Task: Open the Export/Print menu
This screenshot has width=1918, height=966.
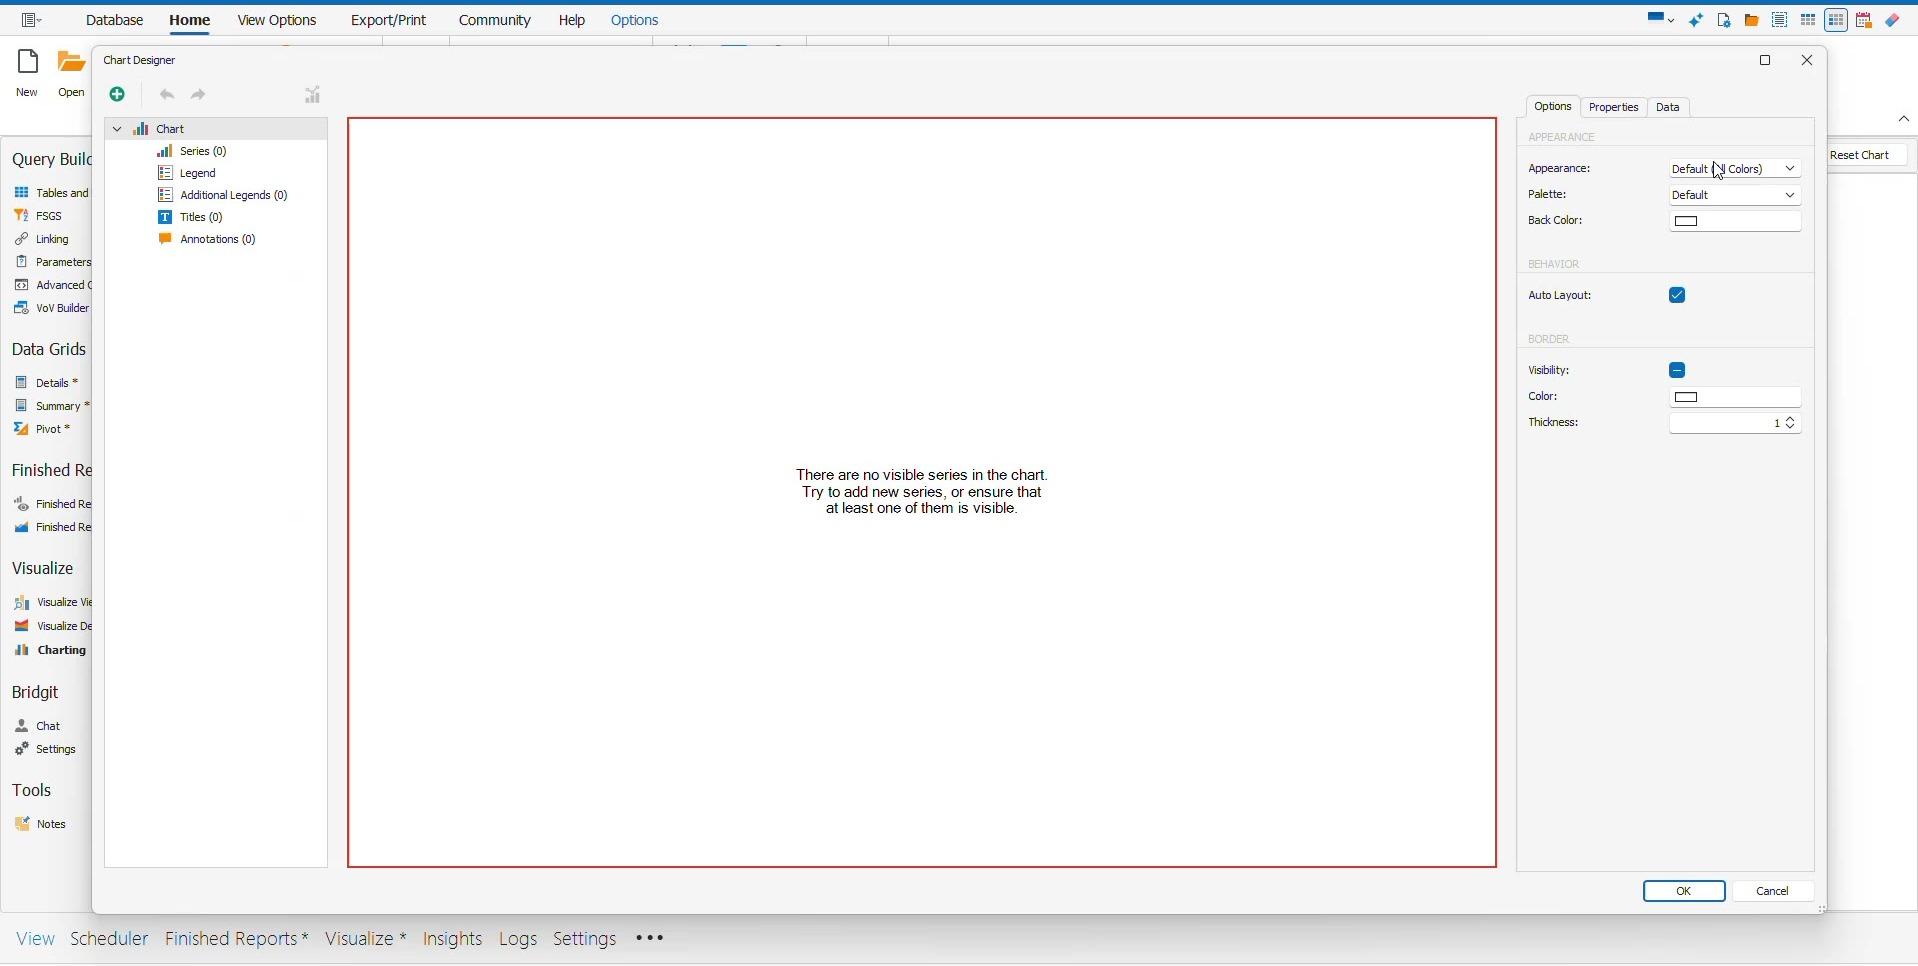Action: point(389,20)
